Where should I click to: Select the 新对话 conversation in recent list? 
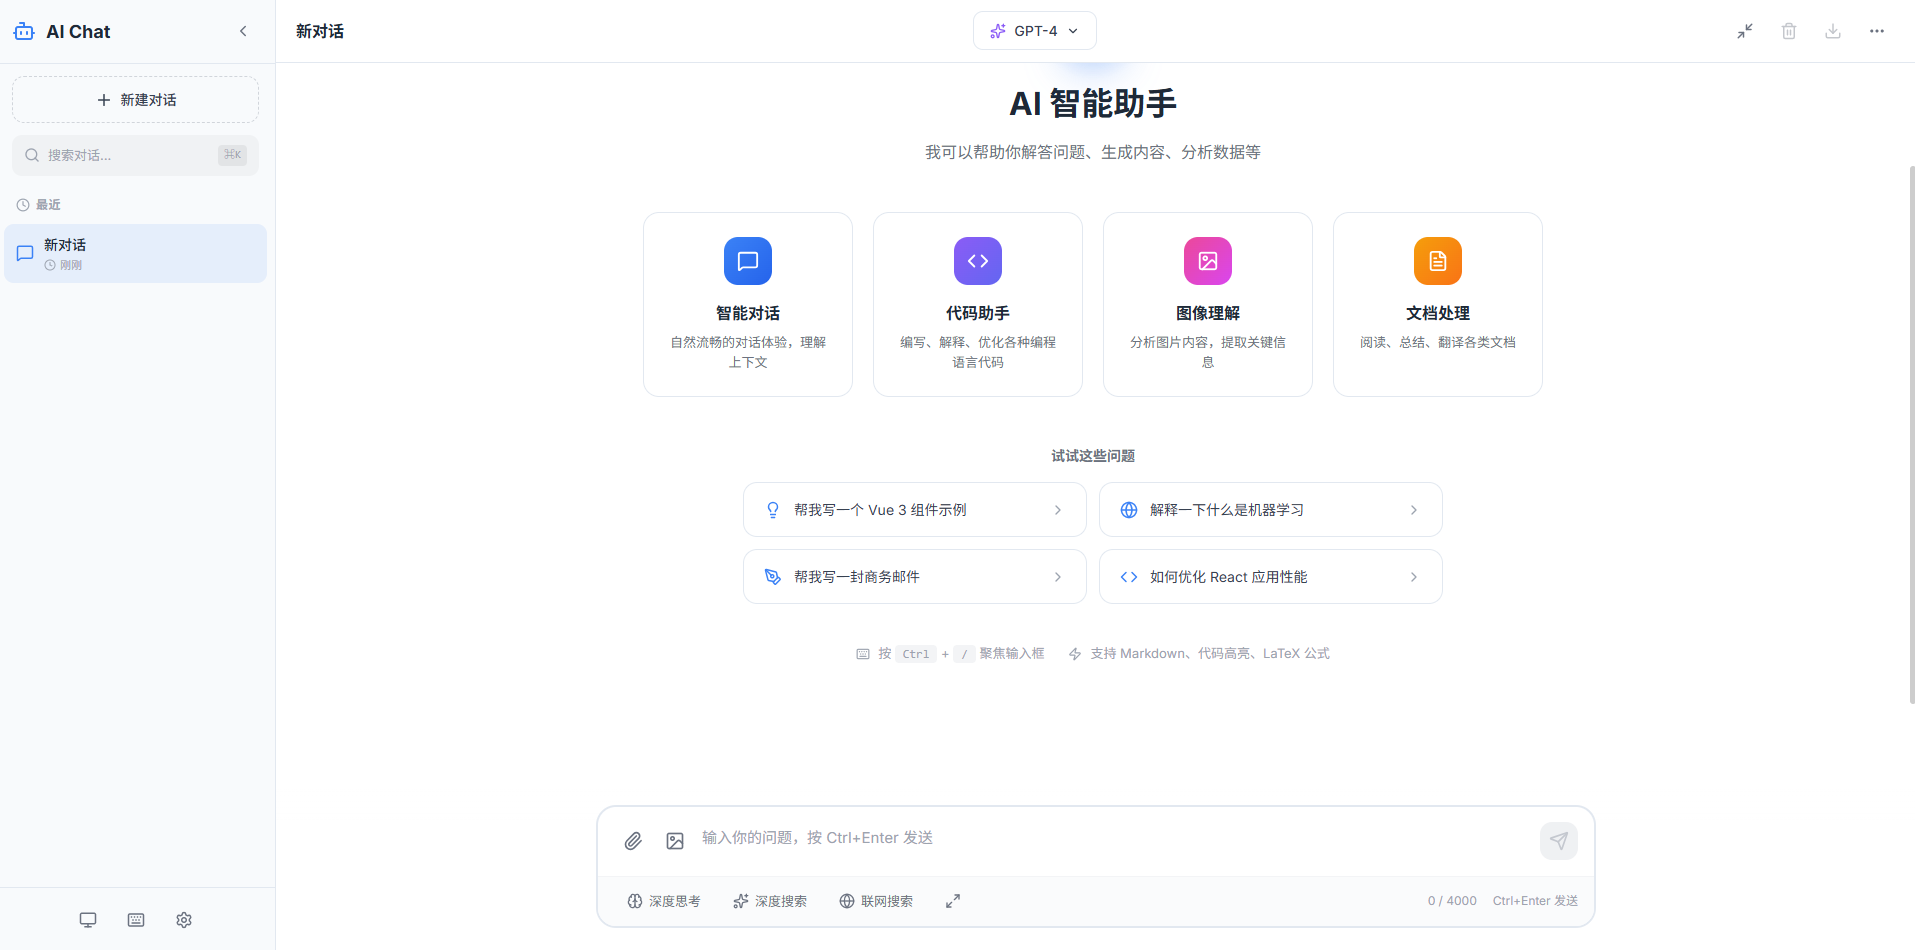[136, 254]
